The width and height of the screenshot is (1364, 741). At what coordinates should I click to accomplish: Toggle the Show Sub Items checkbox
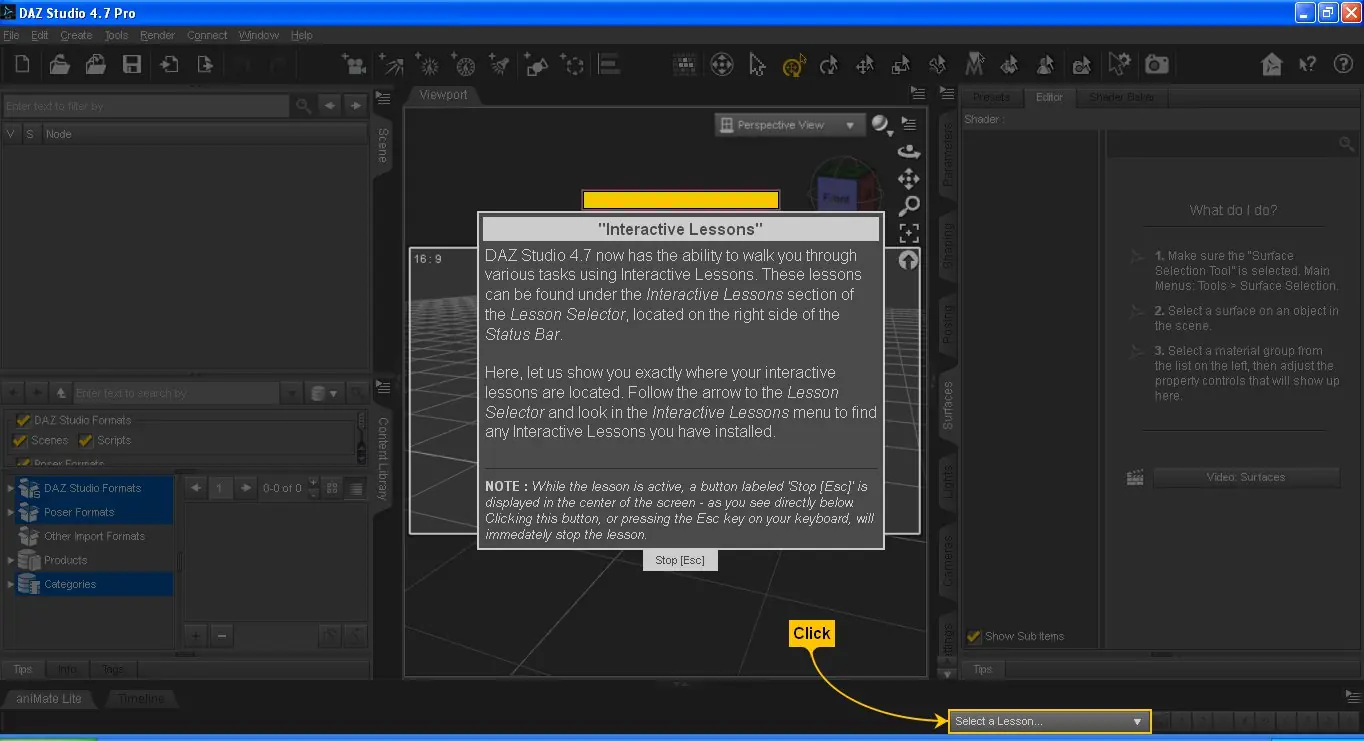973,637
